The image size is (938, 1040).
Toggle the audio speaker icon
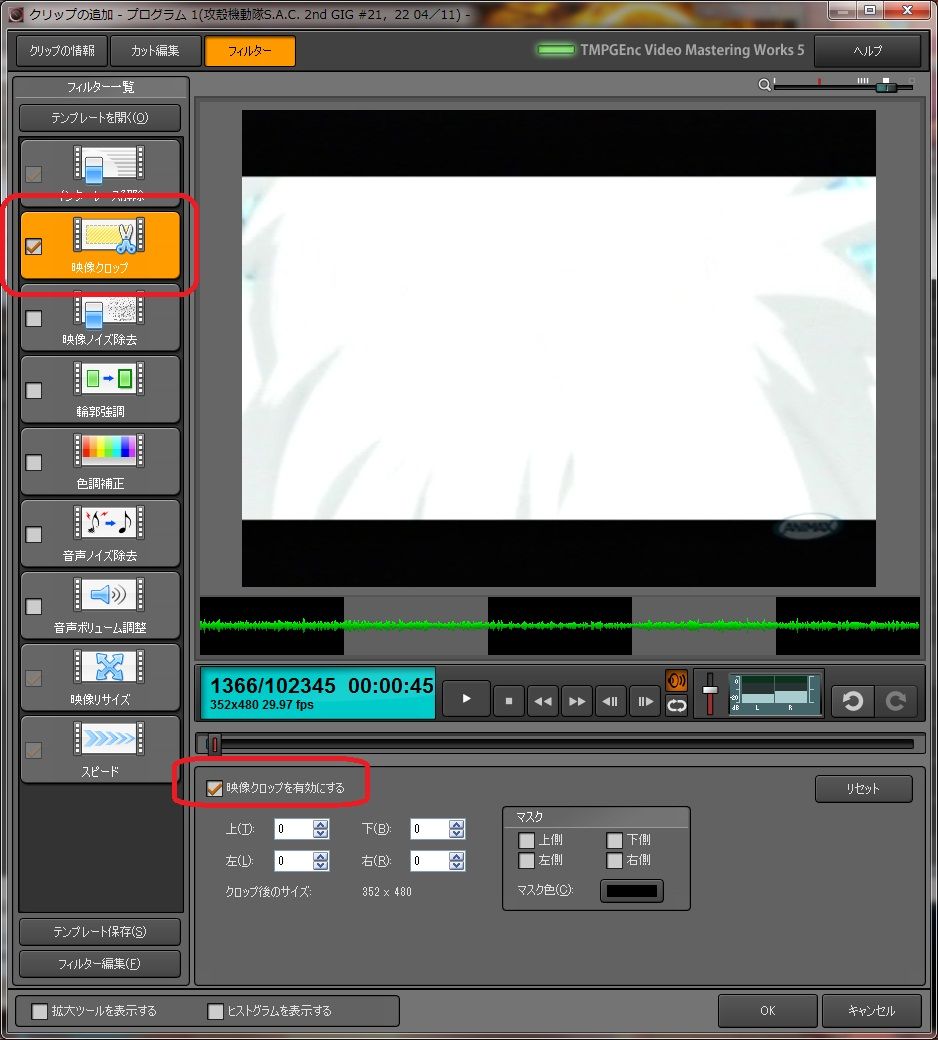click(677, 681)
